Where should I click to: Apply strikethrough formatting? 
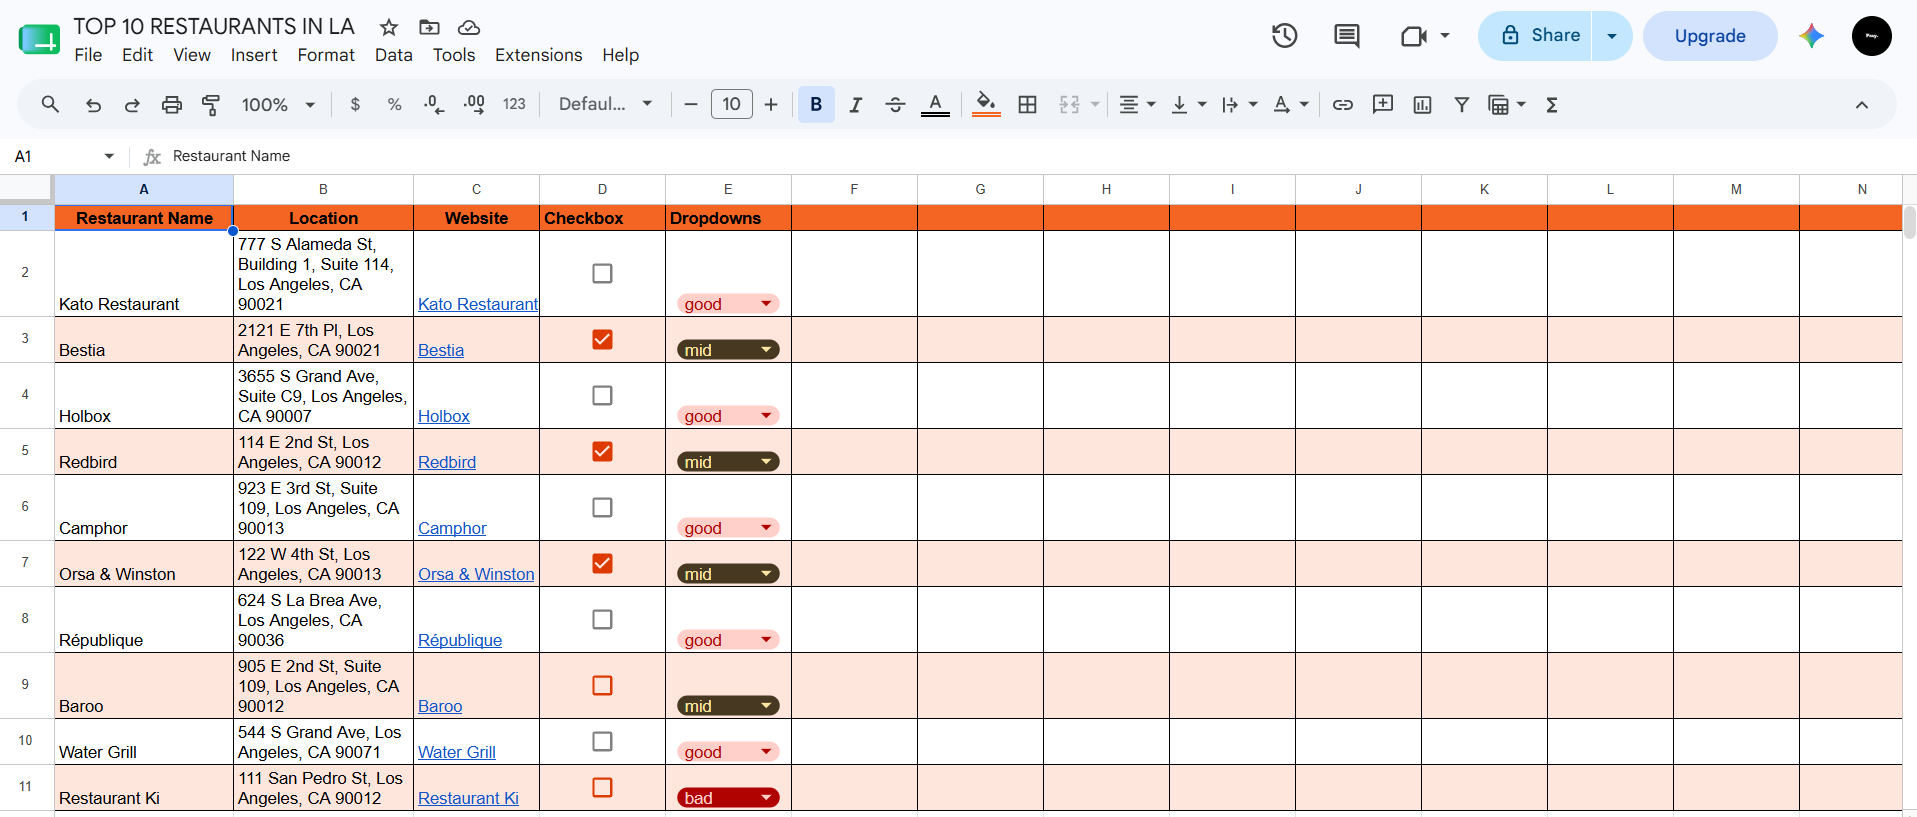(x=895, y=104)
